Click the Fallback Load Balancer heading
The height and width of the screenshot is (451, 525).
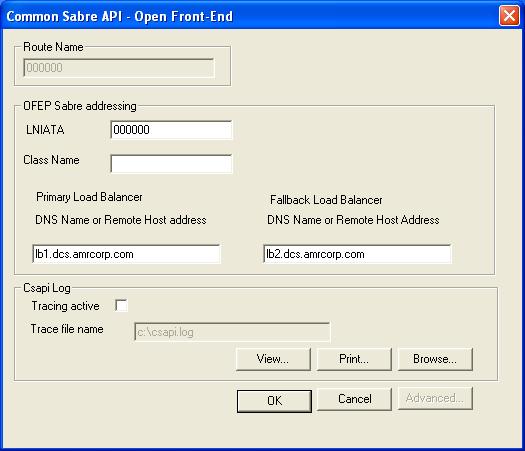pyautogui.click(x=326, y=200)
